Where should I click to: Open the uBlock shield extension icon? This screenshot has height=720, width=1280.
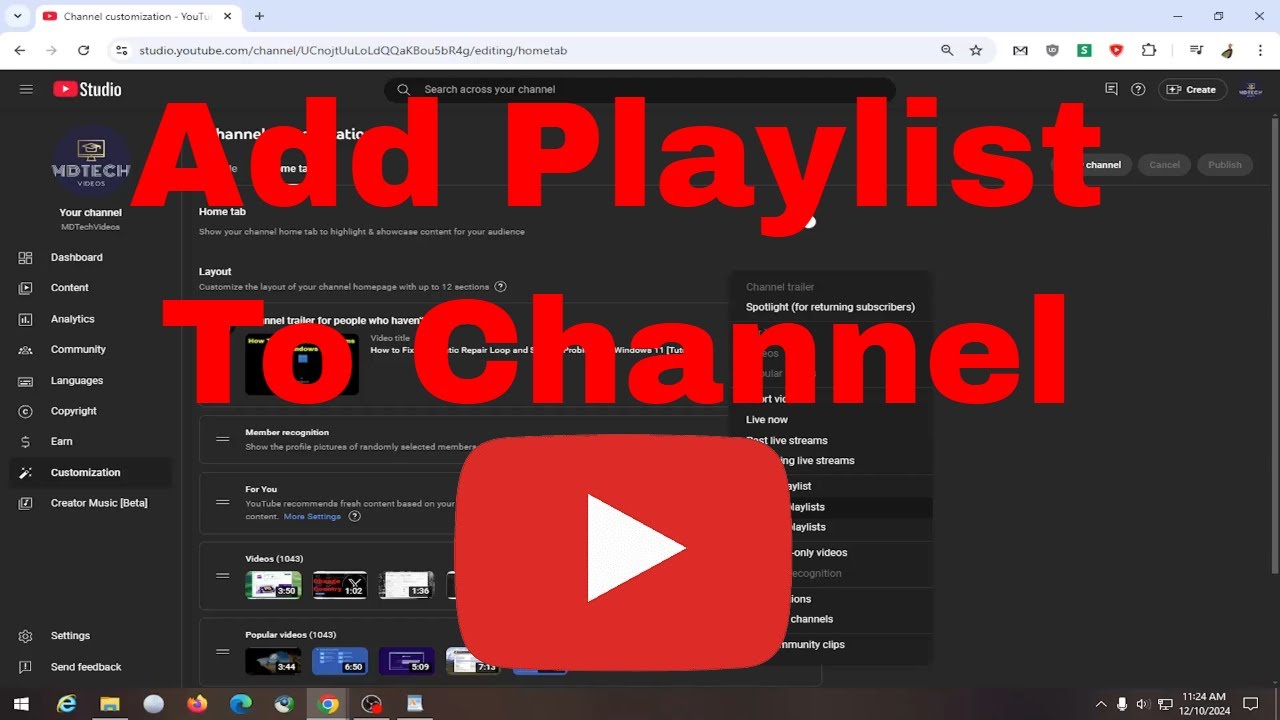(x=1052, y=50)
